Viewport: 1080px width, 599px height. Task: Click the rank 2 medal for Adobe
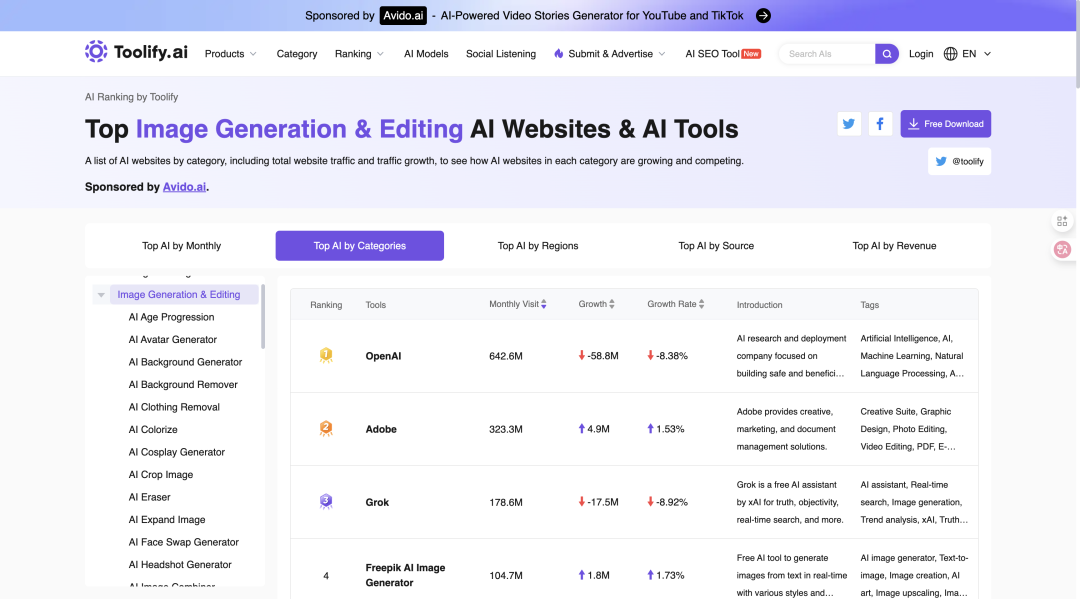tap(326, 429)
